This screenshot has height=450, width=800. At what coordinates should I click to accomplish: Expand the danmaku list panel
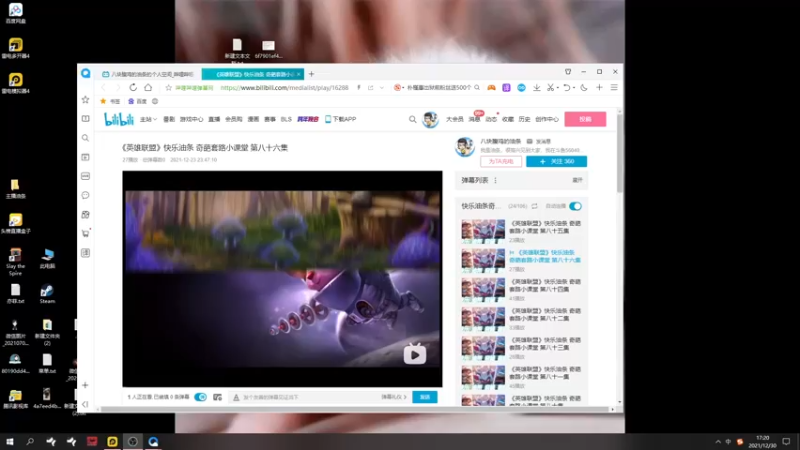tap(577, 180)
